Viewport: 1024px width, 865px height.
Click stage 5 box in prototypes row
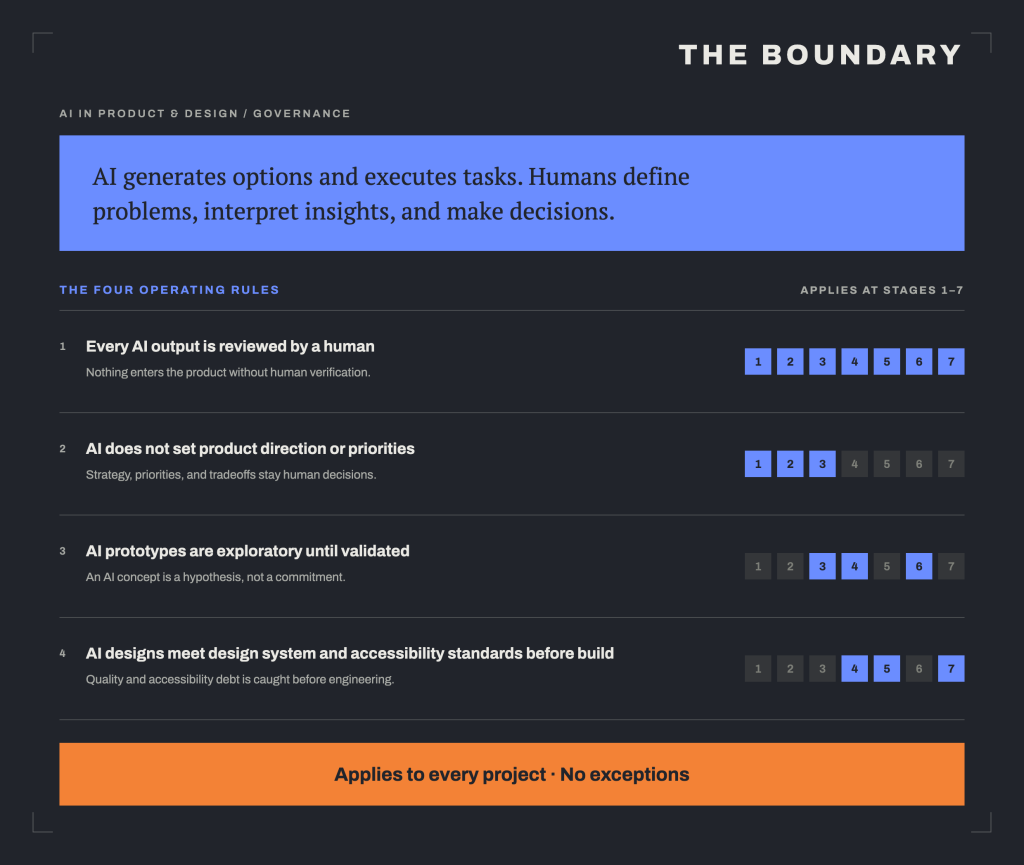point(886,566)
